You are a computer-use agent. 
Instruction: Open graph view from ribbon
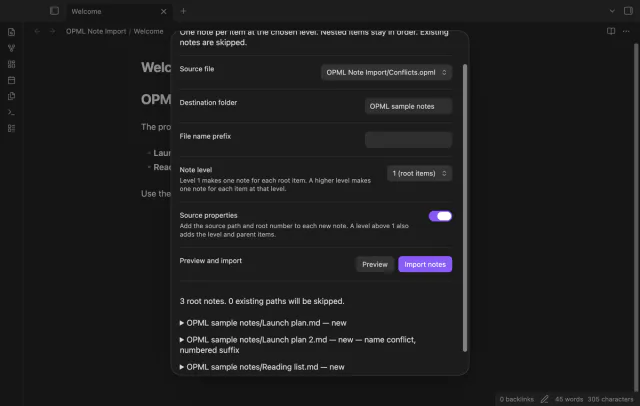pyautogui.click(x=11, y=48)
